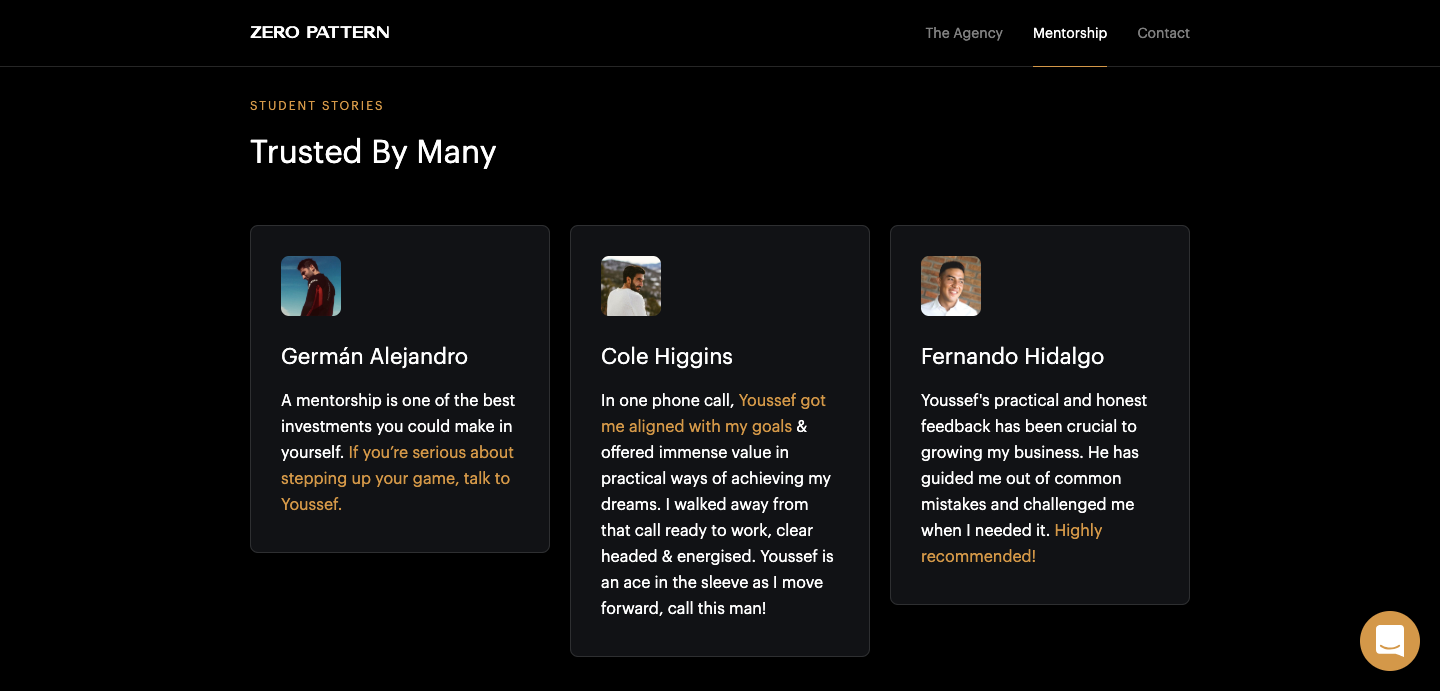
Task: Open The Agency nav link
Action: (964, 33)
